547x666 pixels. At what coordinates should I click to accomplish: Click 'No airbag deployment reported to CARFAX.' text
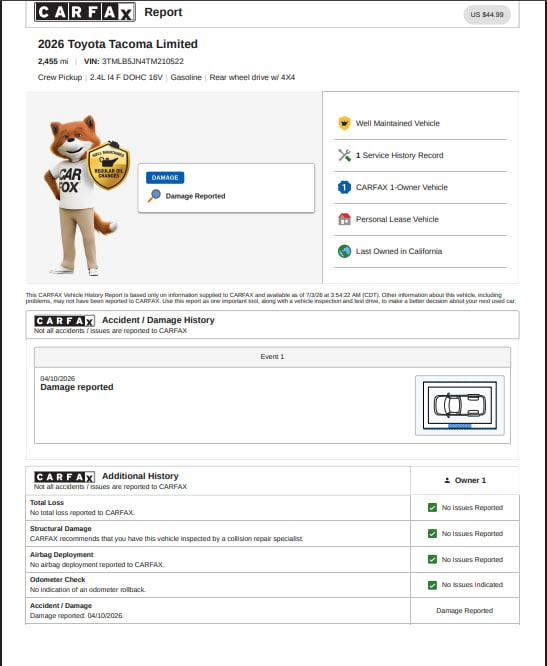(x=97, y=564)
